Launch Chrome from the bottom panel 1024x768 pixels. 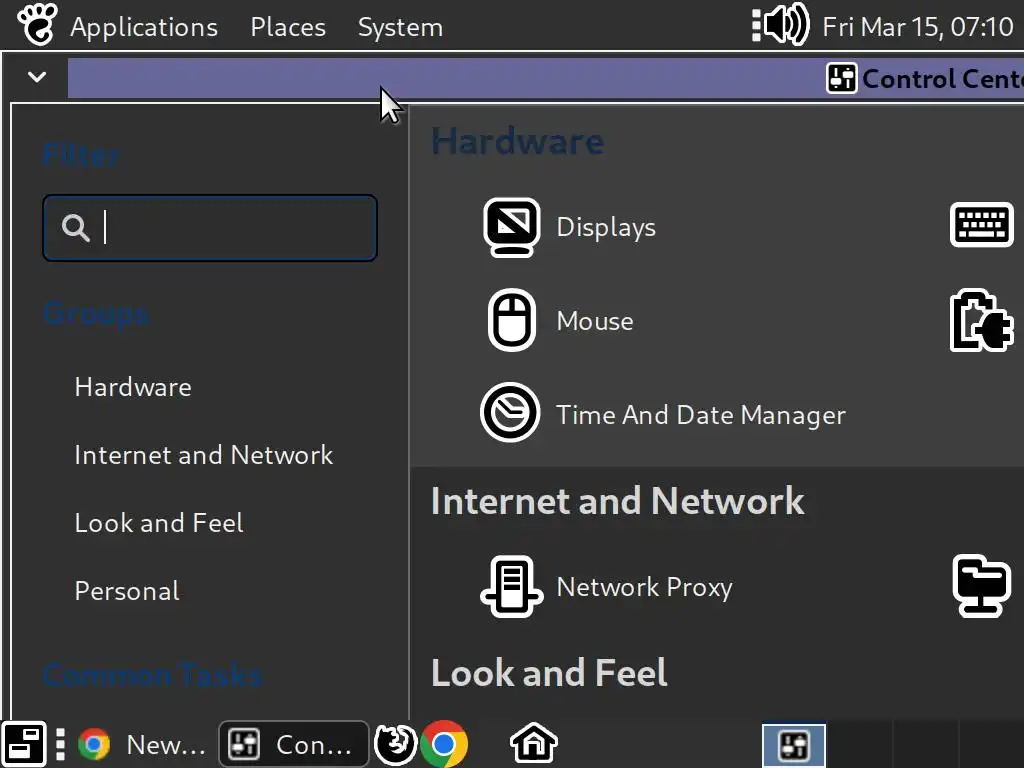[x=444, y=744]
